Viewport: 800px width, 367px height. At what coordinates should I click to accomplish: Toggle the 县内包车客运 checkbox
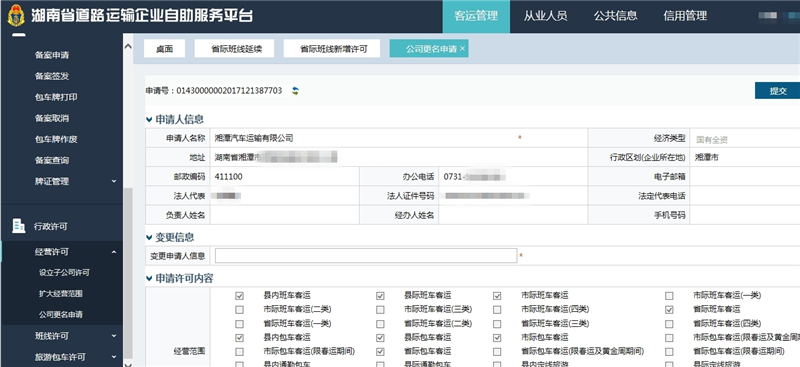(x=239, y=338)
